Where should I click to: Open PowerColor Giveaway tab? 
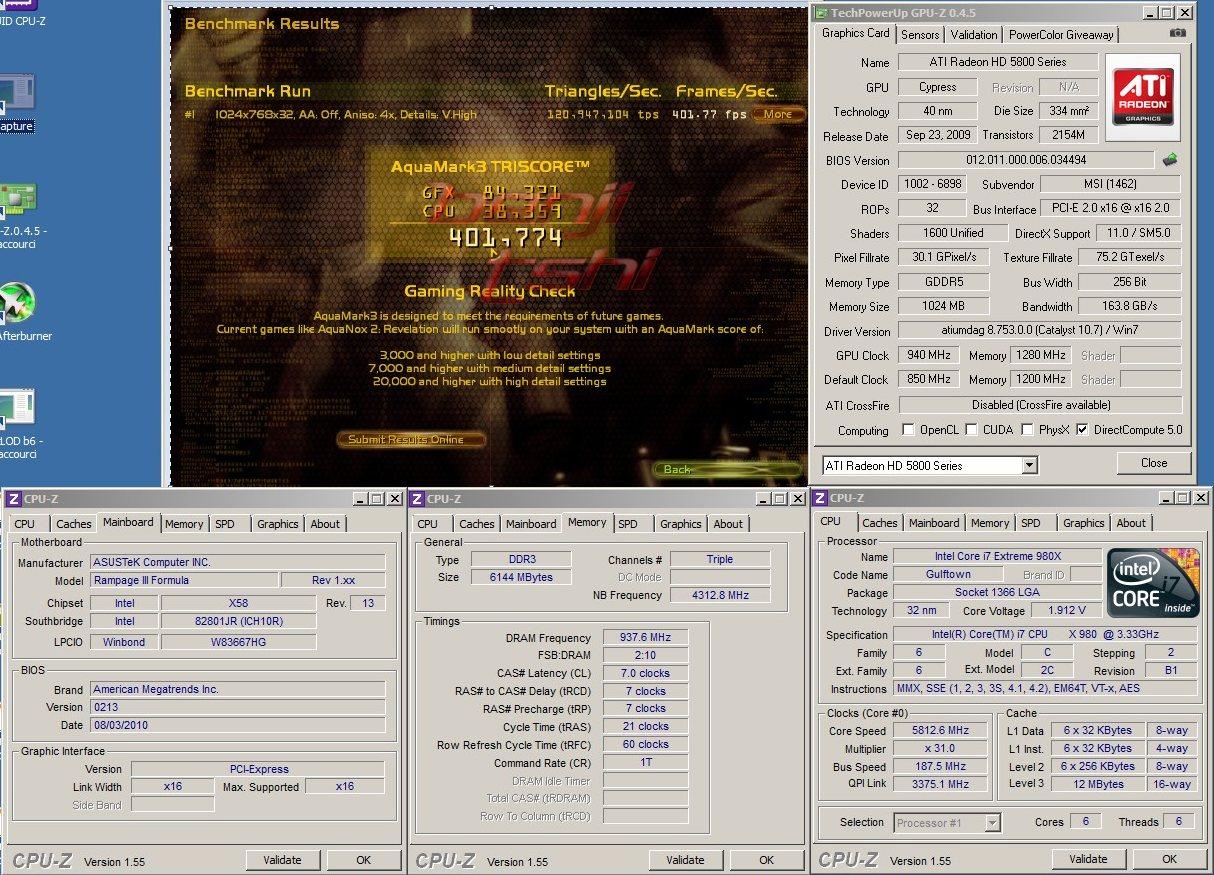[1061, 34]
